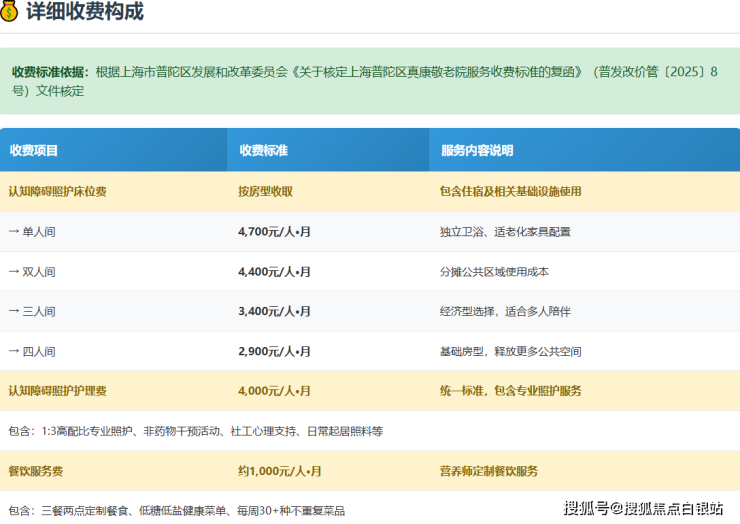740x524 pixels.
Task: Click the 餐饮服务费 category row
Action: click(36, 471)
